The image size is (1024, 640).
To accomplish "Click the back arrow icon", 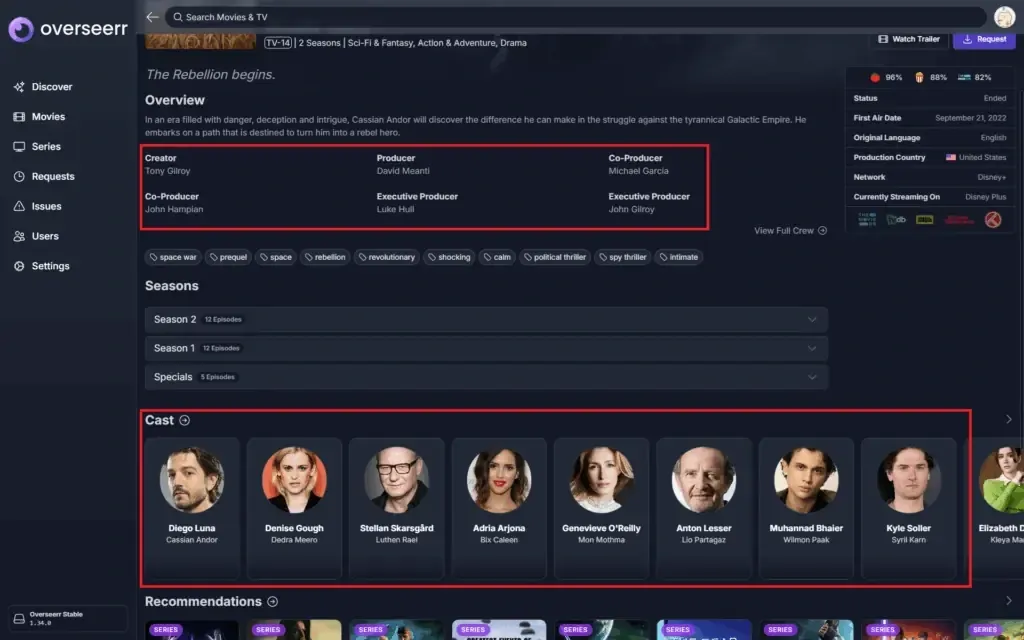I will pos(152,17).
